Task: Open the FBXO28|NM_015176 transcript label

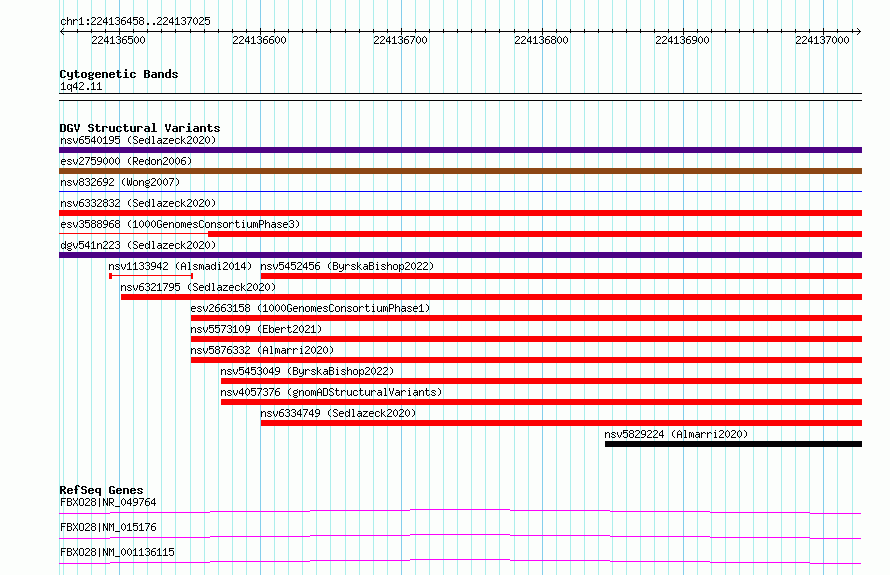Action: [108, 527]
